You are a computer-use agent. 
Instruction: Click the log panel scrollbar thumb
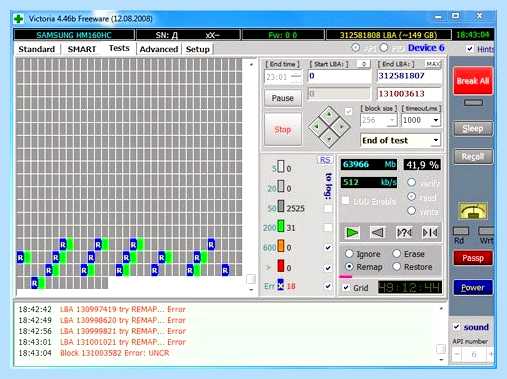[x=441, y=349]
